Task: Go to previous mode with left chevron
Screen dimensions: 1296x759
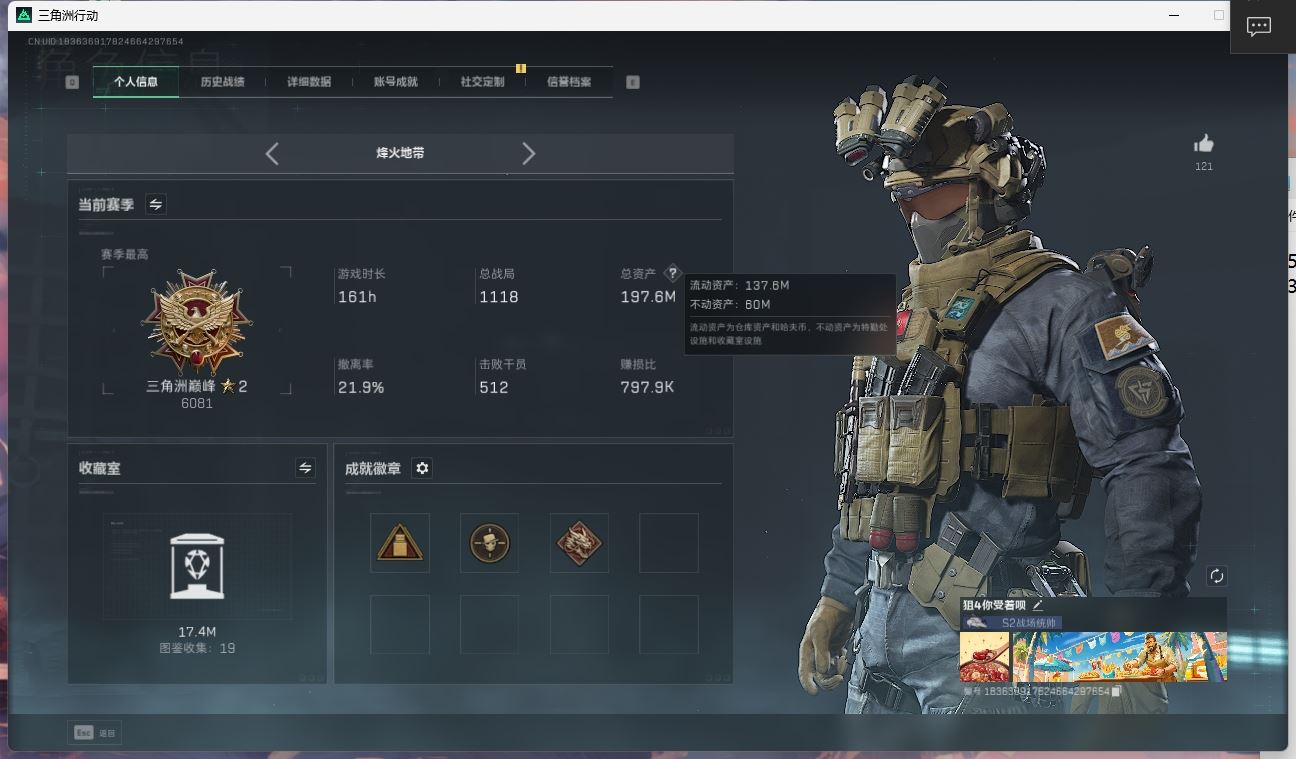Action: point(272,153)
